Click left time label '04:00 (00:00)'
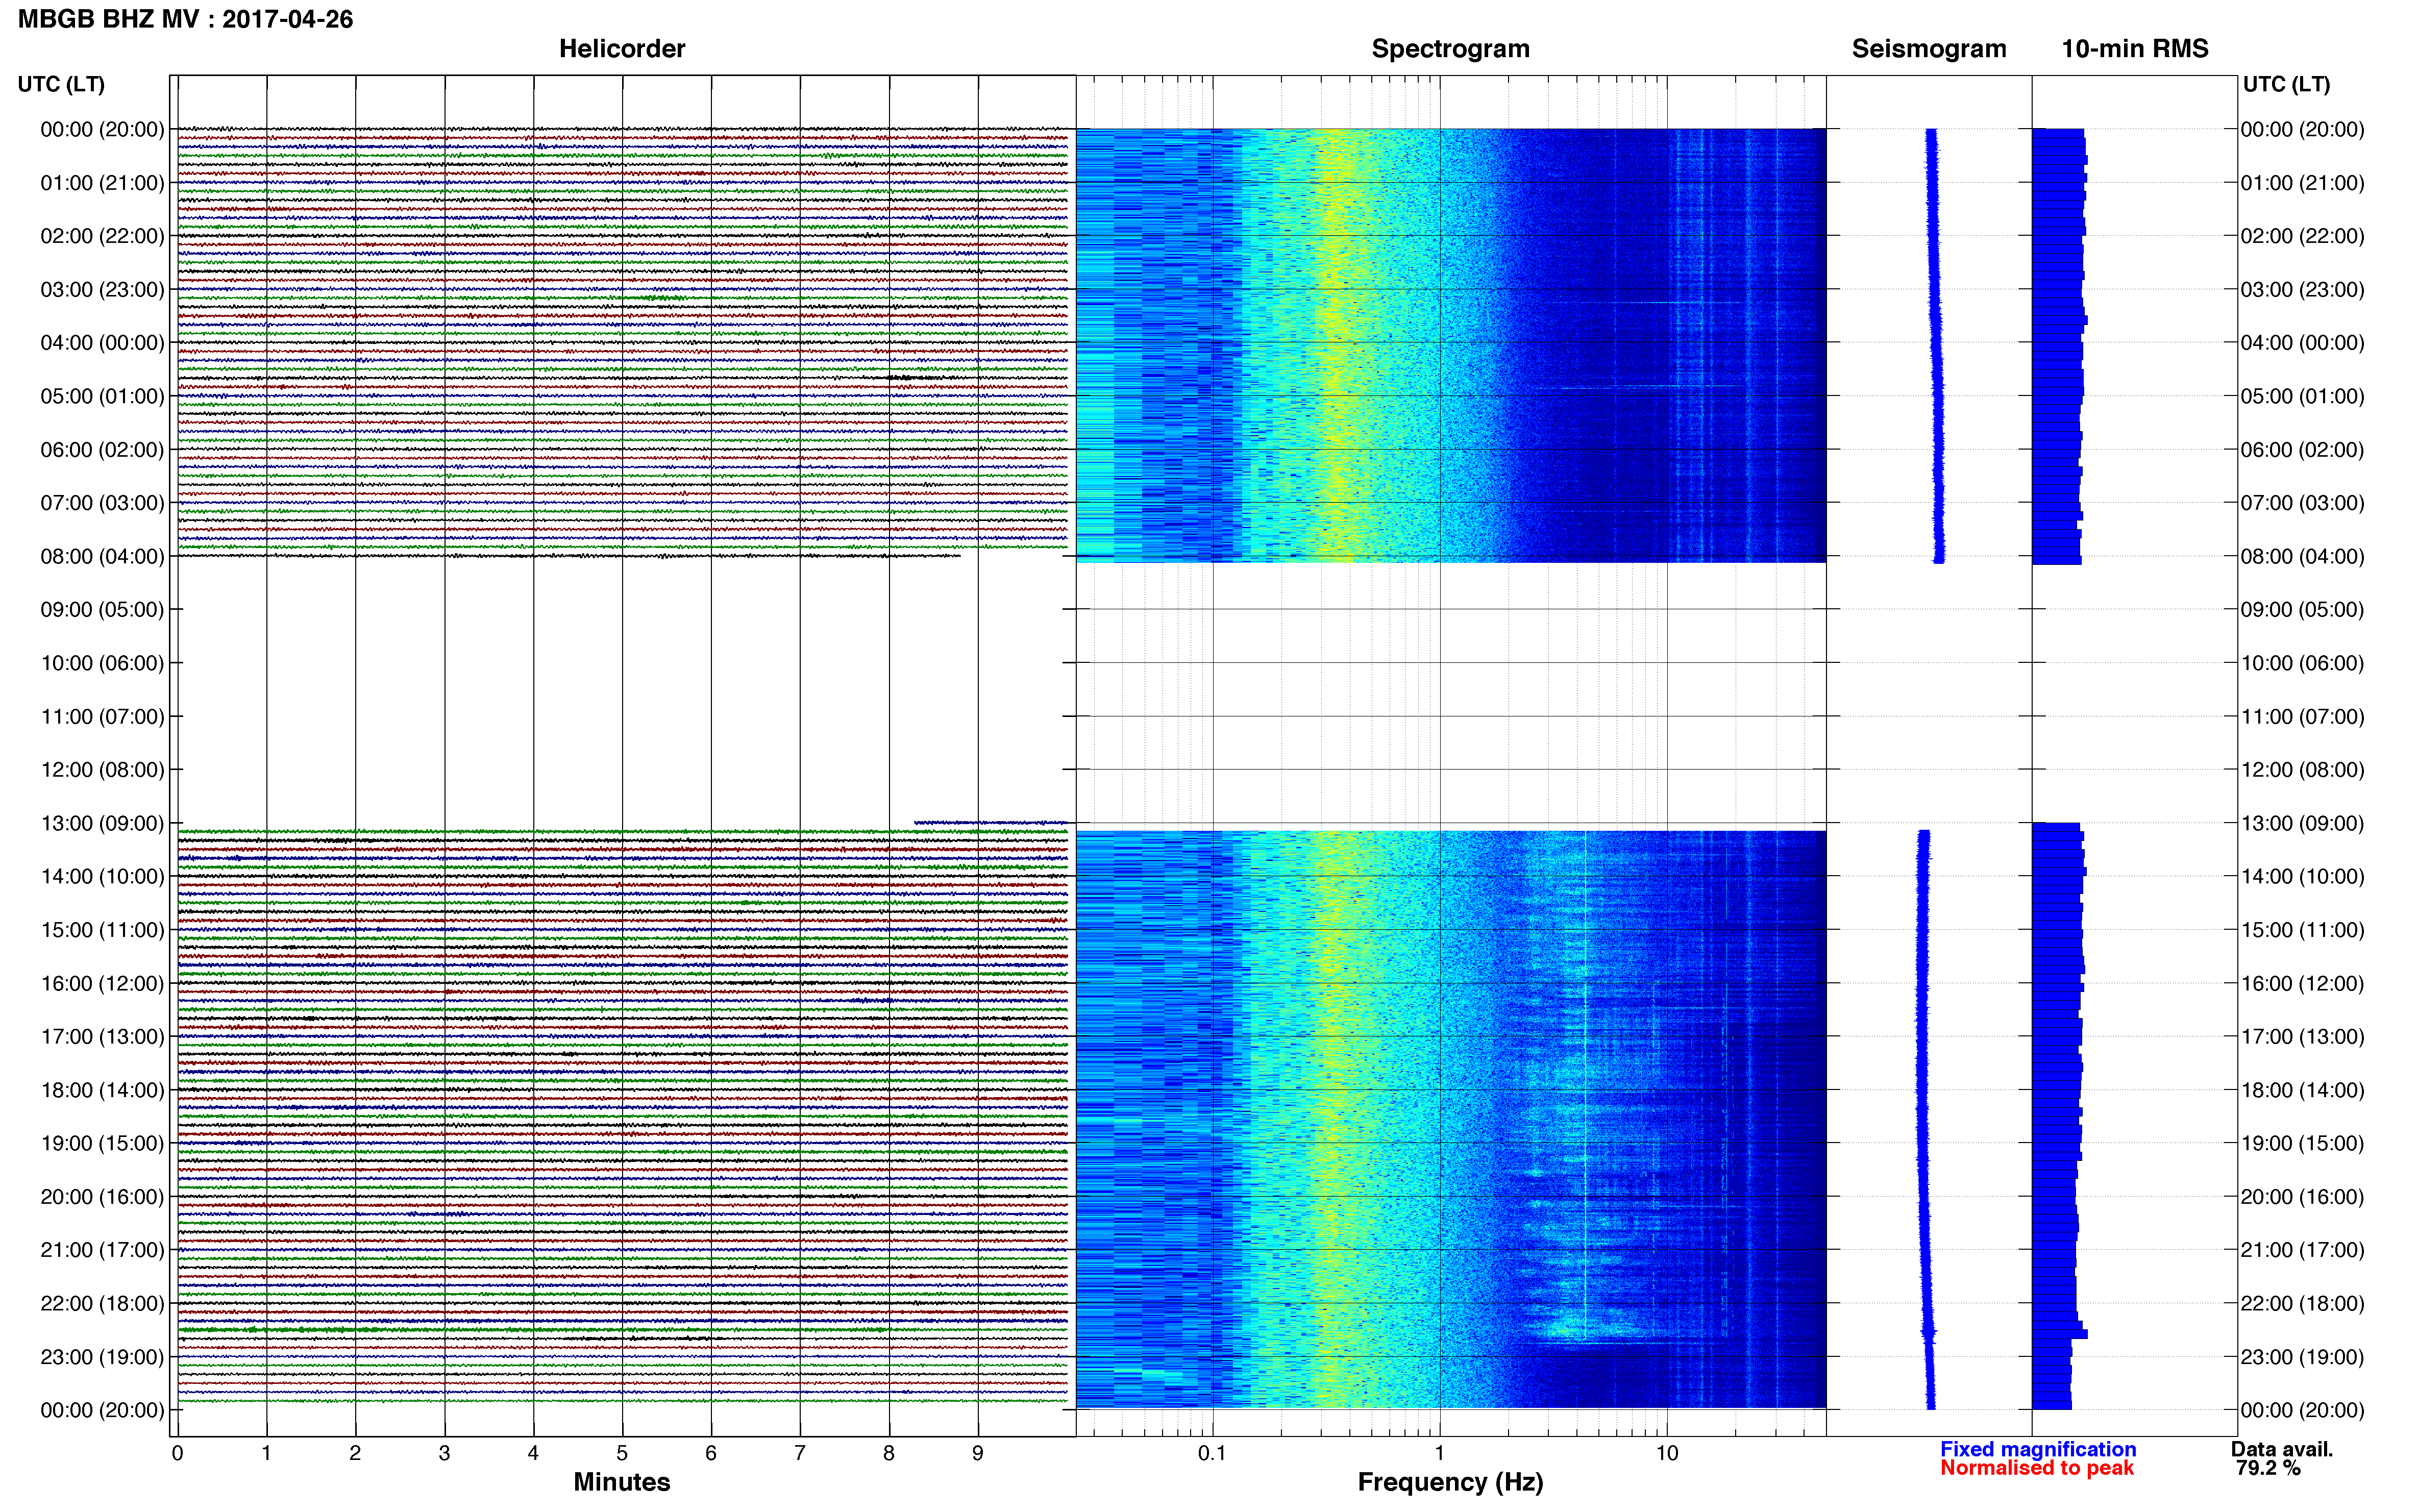The image size is (2419, 1512). point(102,343)
